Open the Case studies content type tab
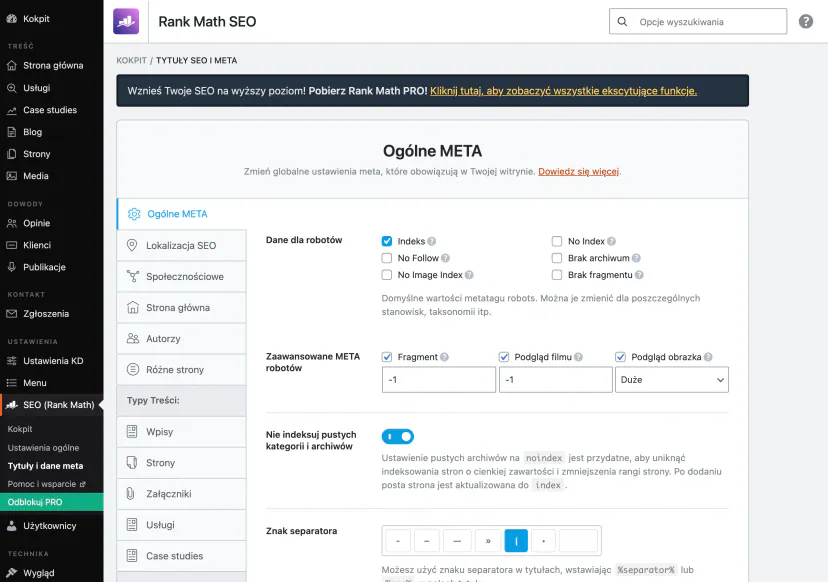This screenshot has width=828, height=582. tap(182, 556)
